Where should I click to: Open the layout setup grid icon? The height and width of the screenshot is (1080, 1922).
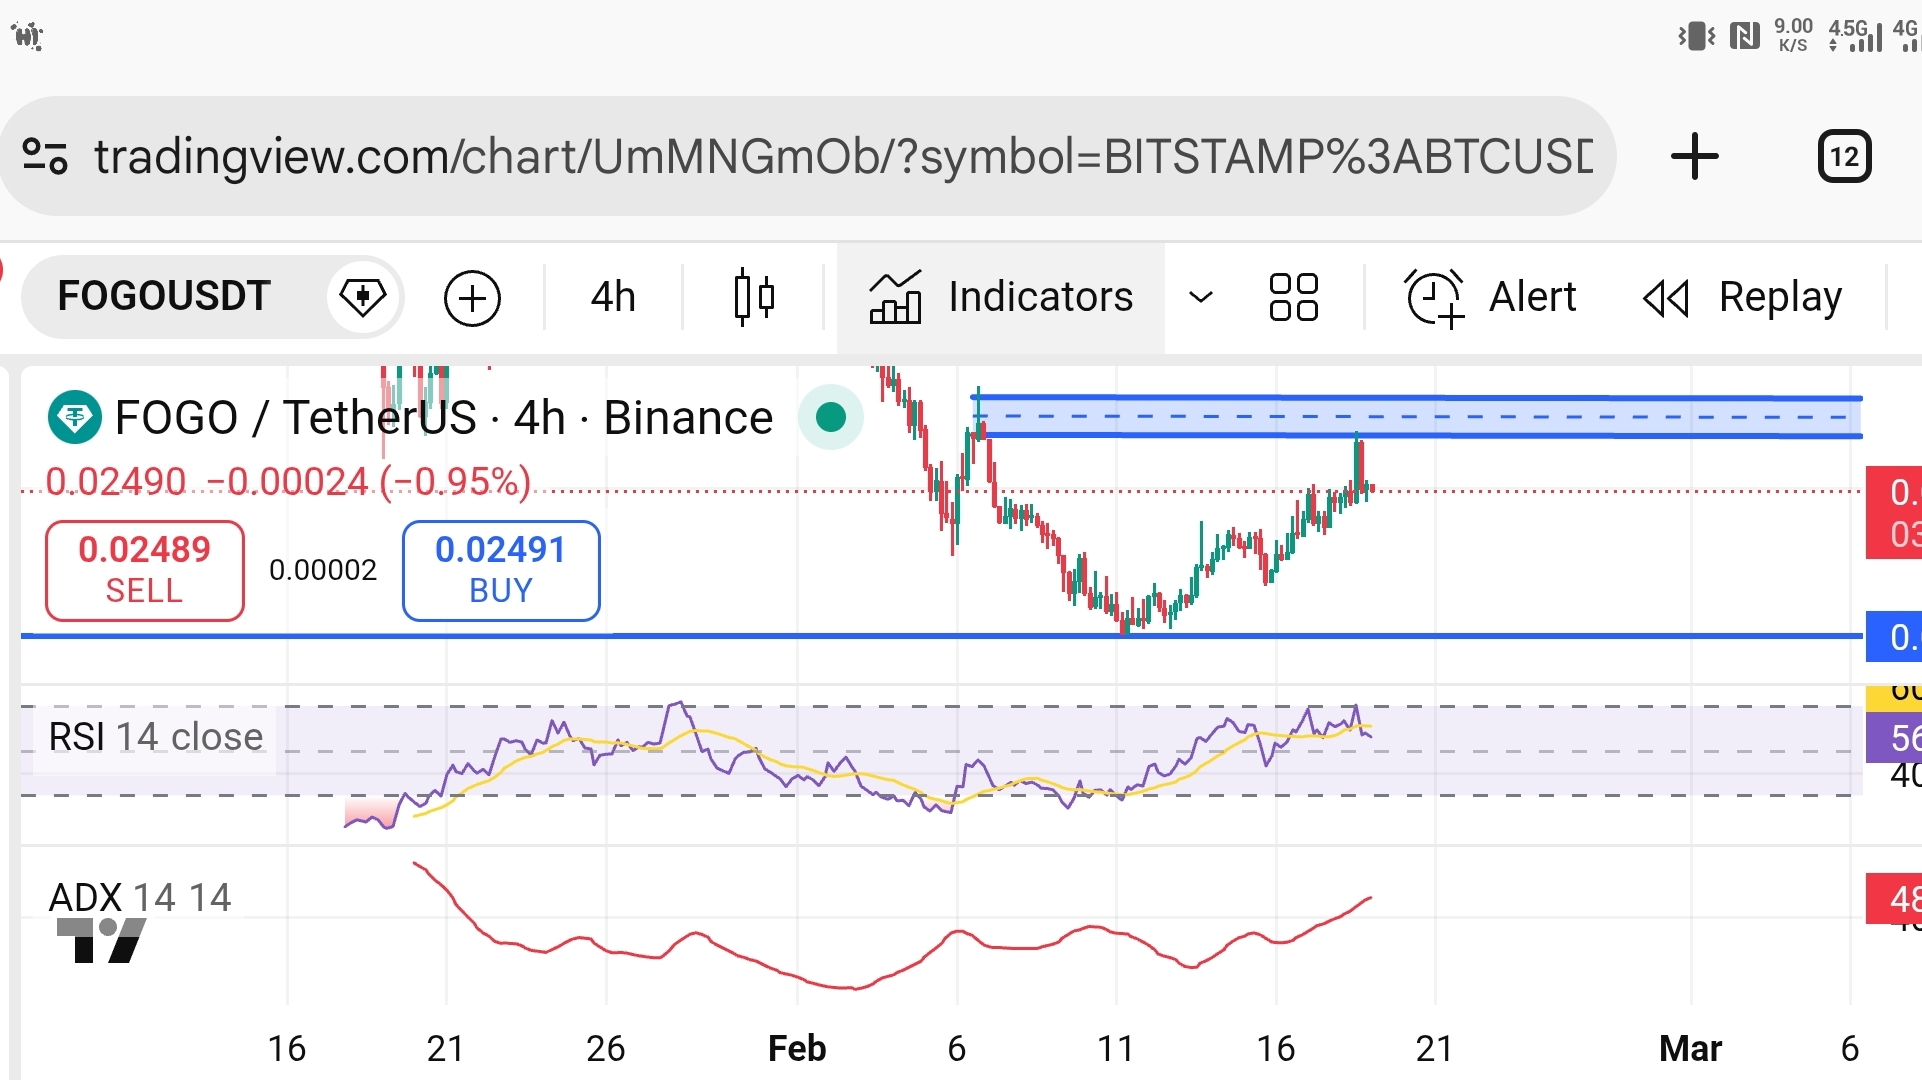[1293, 297]
